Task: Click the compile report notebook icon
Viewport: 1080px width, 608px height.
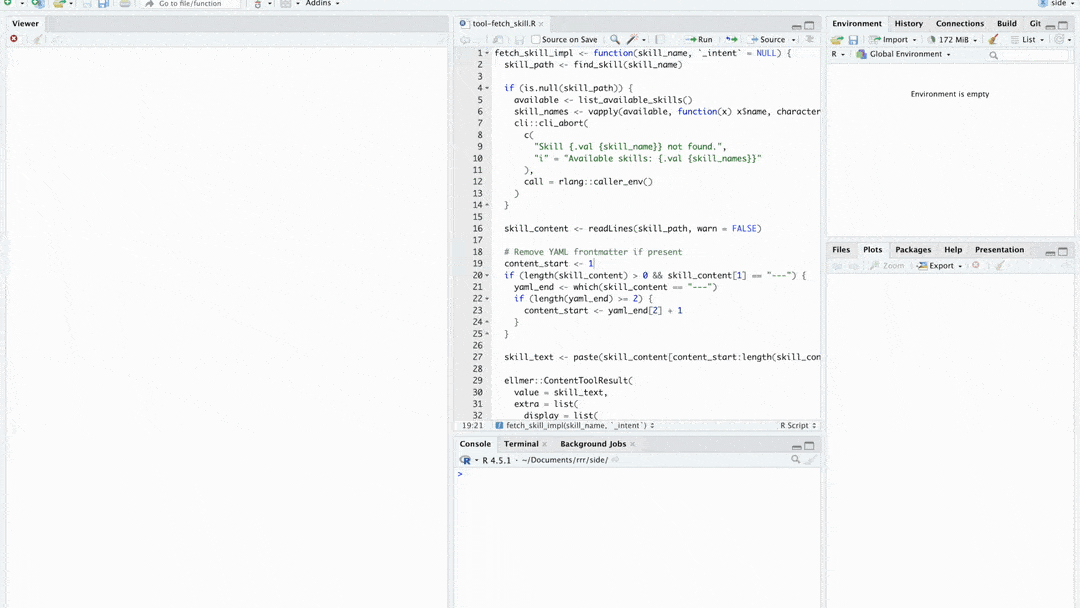Action: click(x=660, y=40)
